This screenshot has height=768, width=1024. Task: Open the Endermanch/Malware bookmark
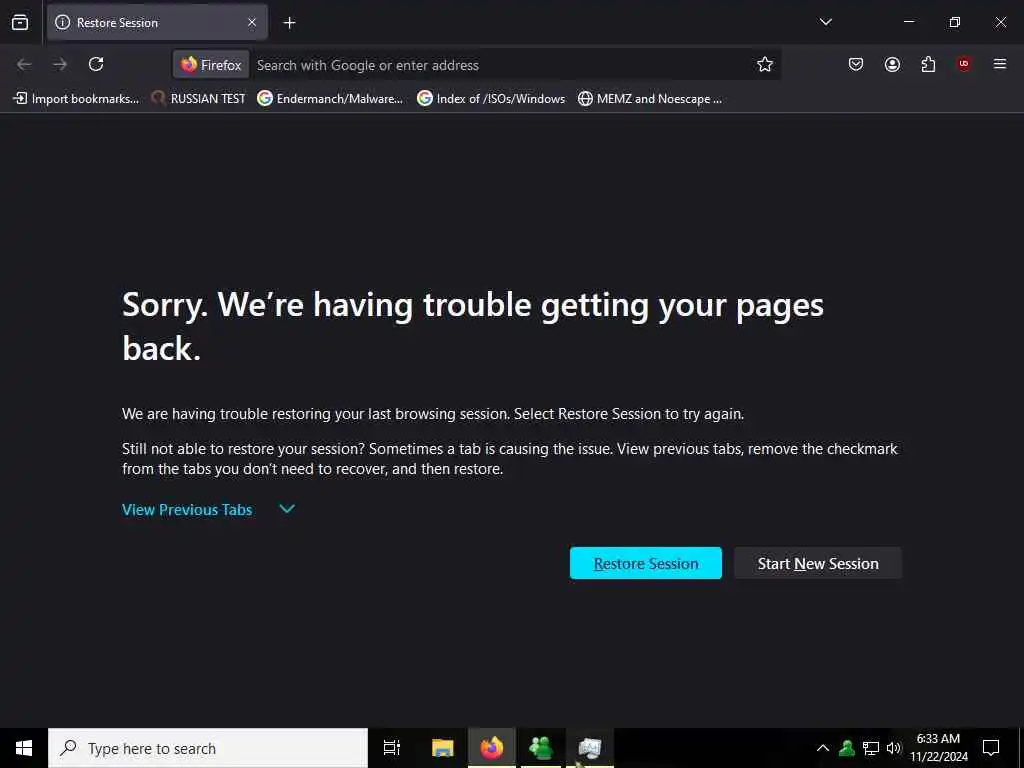tap(330, 99)
